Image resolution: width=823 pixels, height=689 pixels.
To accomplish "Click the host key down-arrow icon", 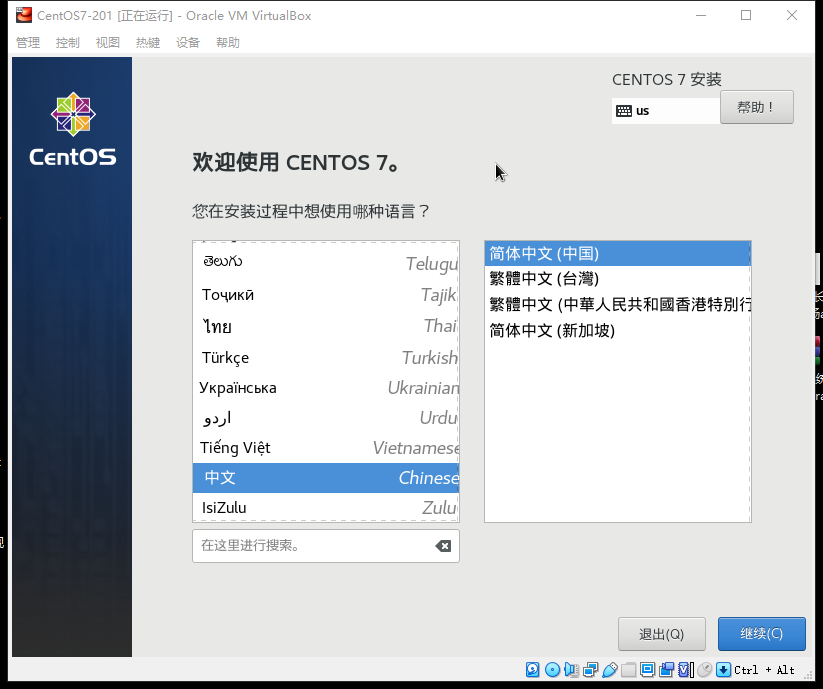I will (723, 670).
